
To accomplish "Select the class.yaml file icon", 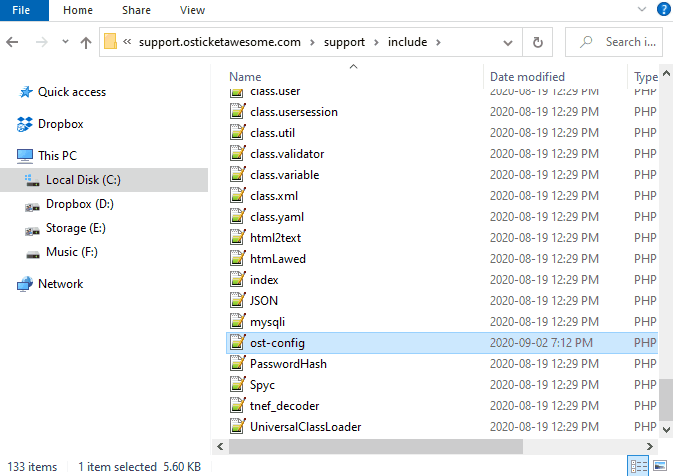I will (x=237, y=217).
